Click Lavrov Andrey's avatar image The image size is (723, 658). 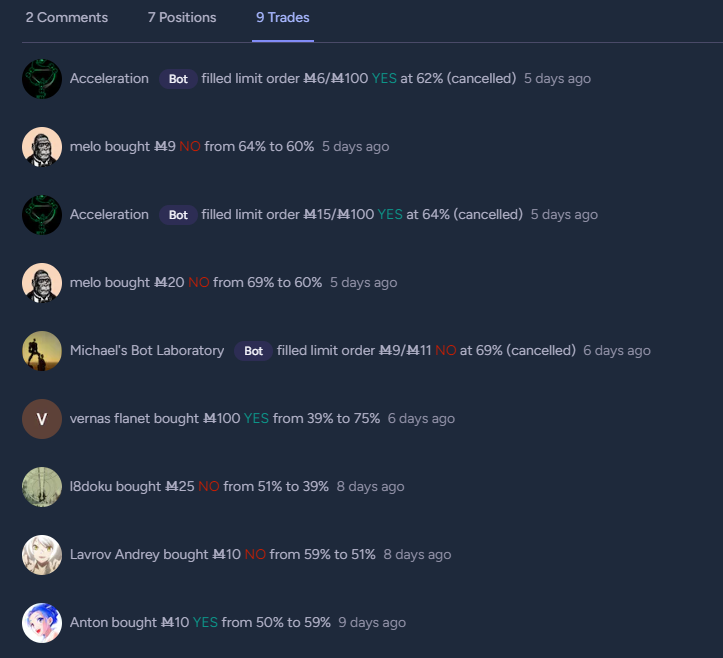[x=42, y=555]
